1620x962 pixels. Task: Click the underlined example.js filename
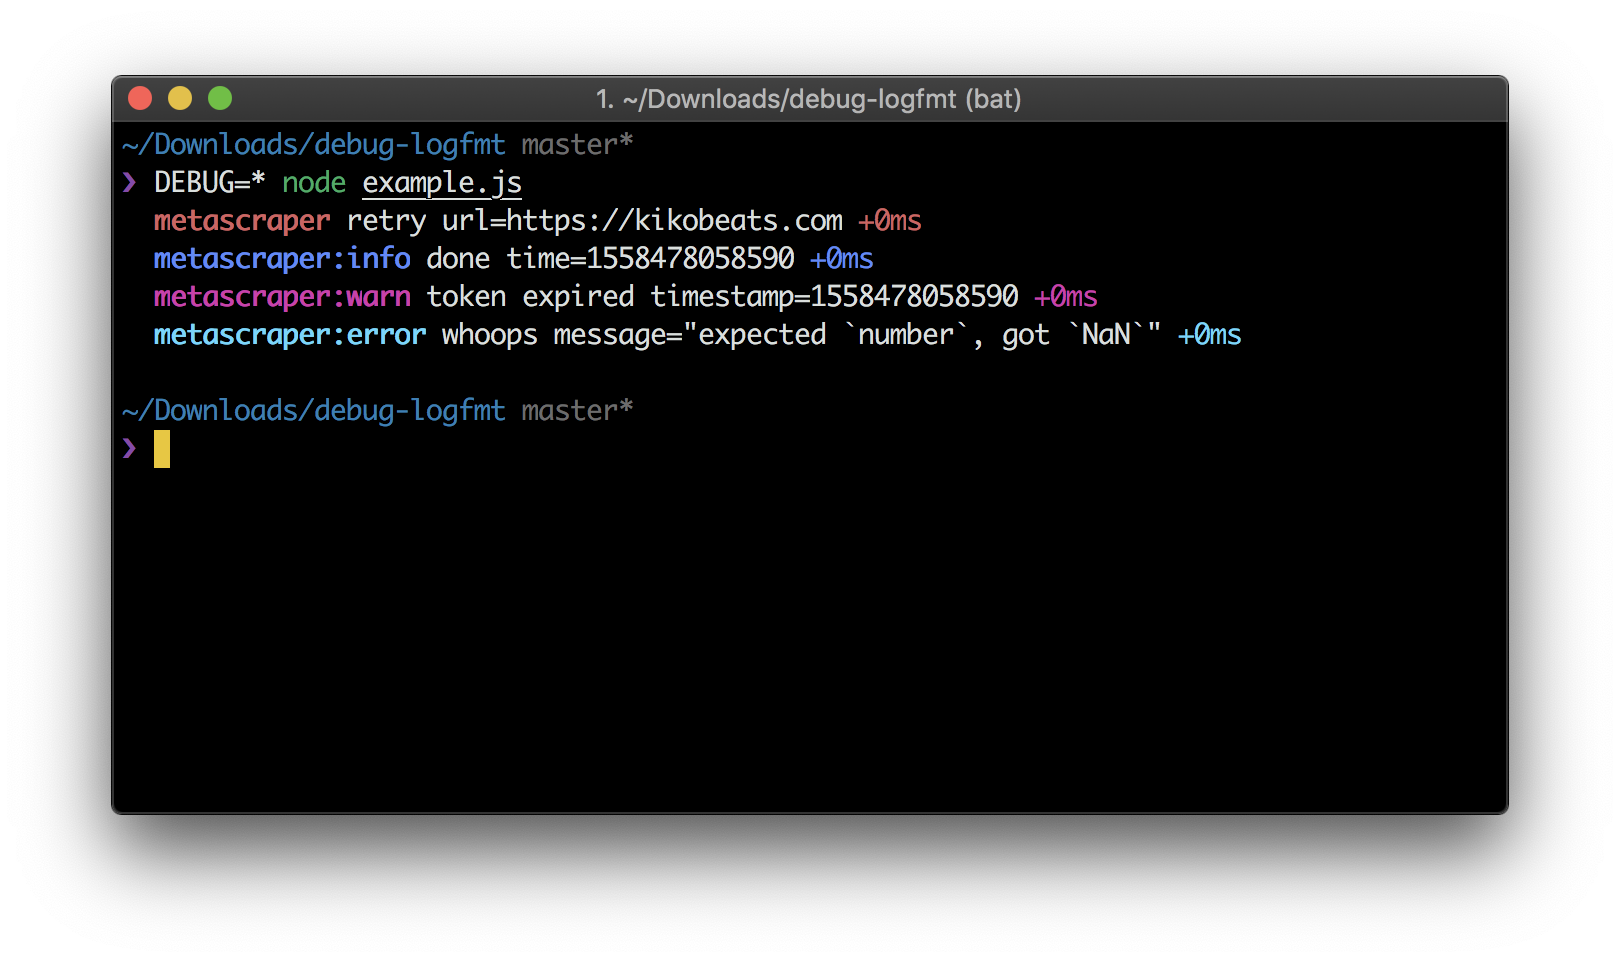click(x=441, y=183)
